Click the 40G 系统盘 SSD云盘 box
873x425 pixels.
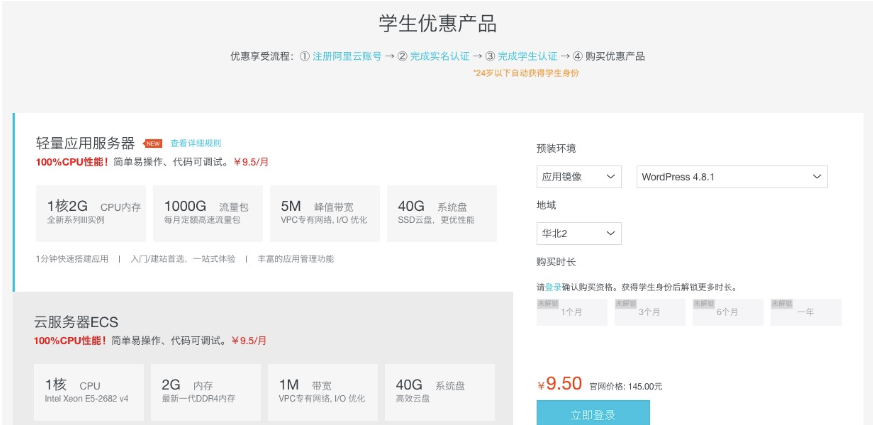[442, 213]
